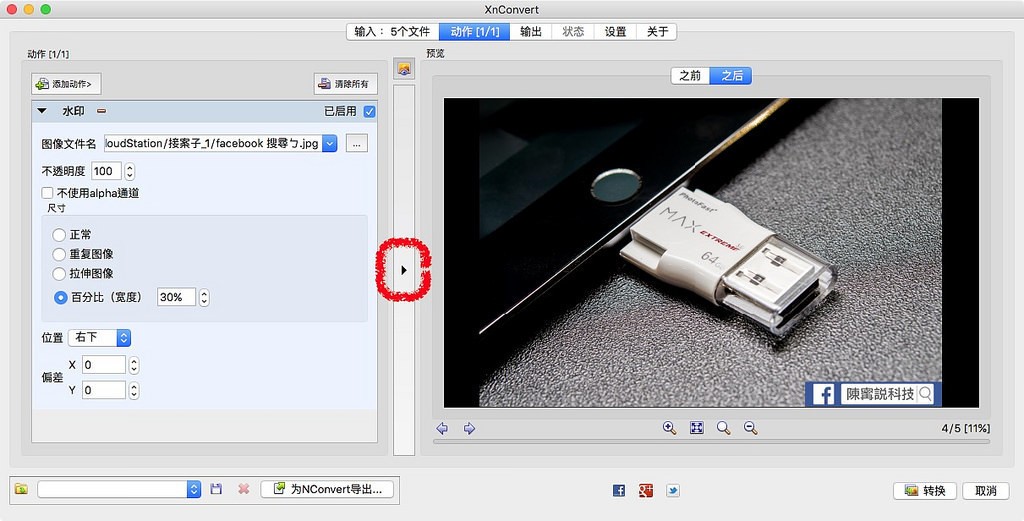Open the 关于 tab
Screen dimensions: 1024x521
pyautogui.click(x=657, y=31)
